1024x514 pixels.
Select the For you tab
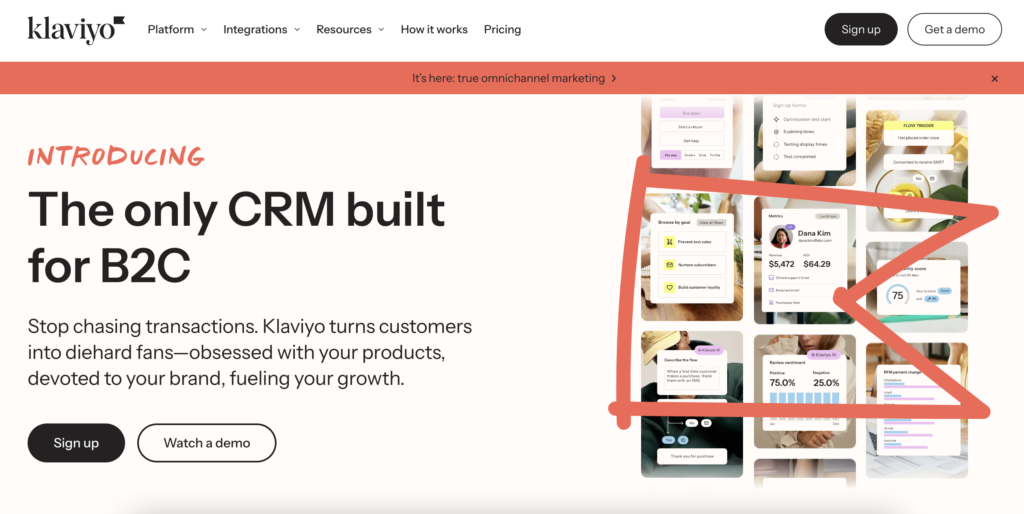pos(671,155)
